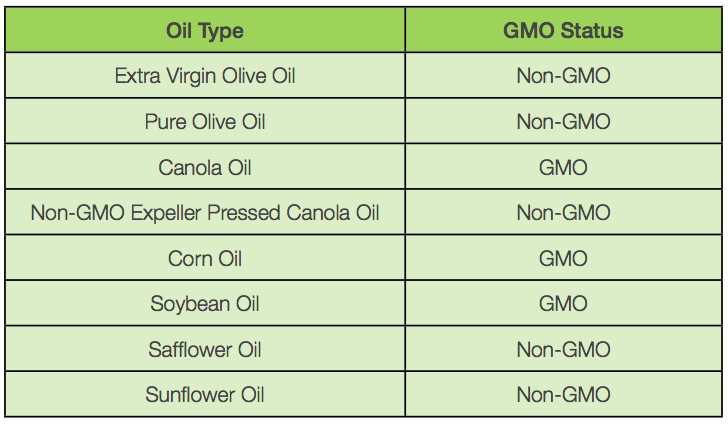Click GMO status of Extra Virgin Olive Oil
The width and height of the screenshot is (728, 424).
pos(563,76)
